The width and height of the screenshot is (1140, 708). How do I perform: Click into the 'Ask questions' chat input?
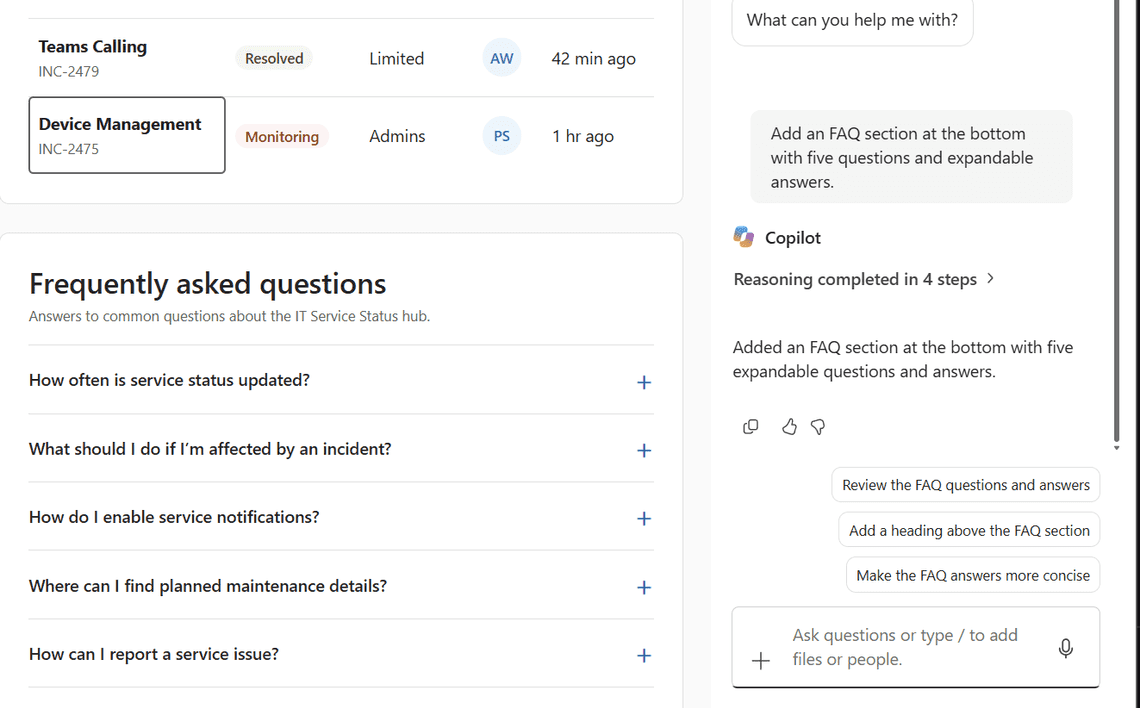(916, 647)
